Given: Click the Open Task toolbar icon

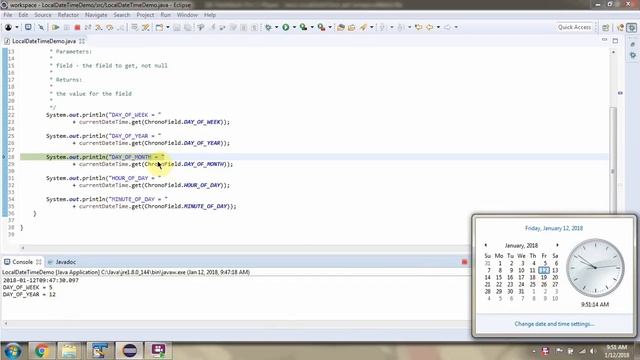Looking at the screenshot, I should pyautogui.click(x=351, y=27).
